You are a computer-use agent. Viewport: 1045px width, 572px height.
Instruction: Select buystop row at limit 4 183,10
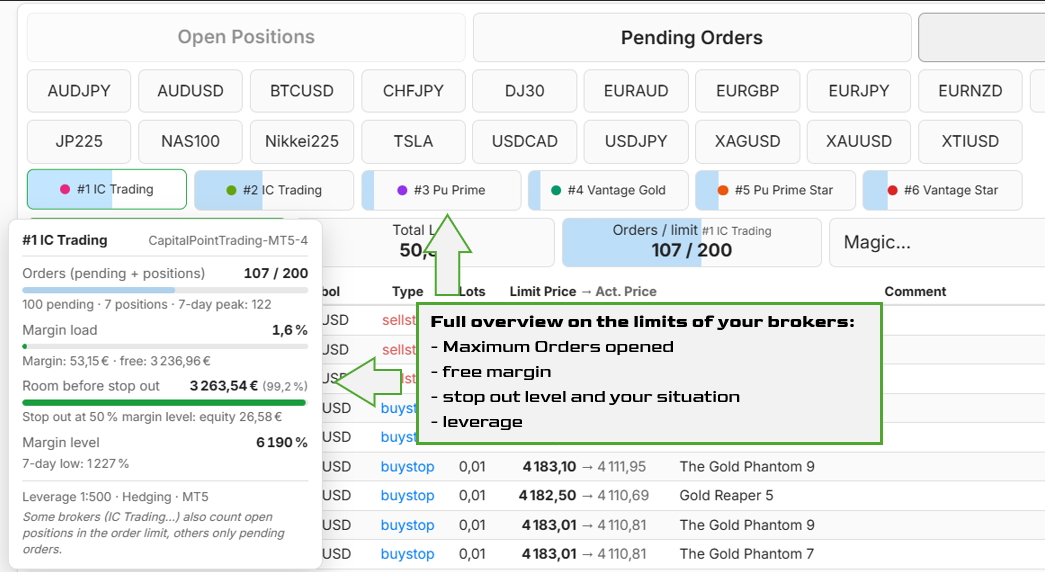(682, 467)
